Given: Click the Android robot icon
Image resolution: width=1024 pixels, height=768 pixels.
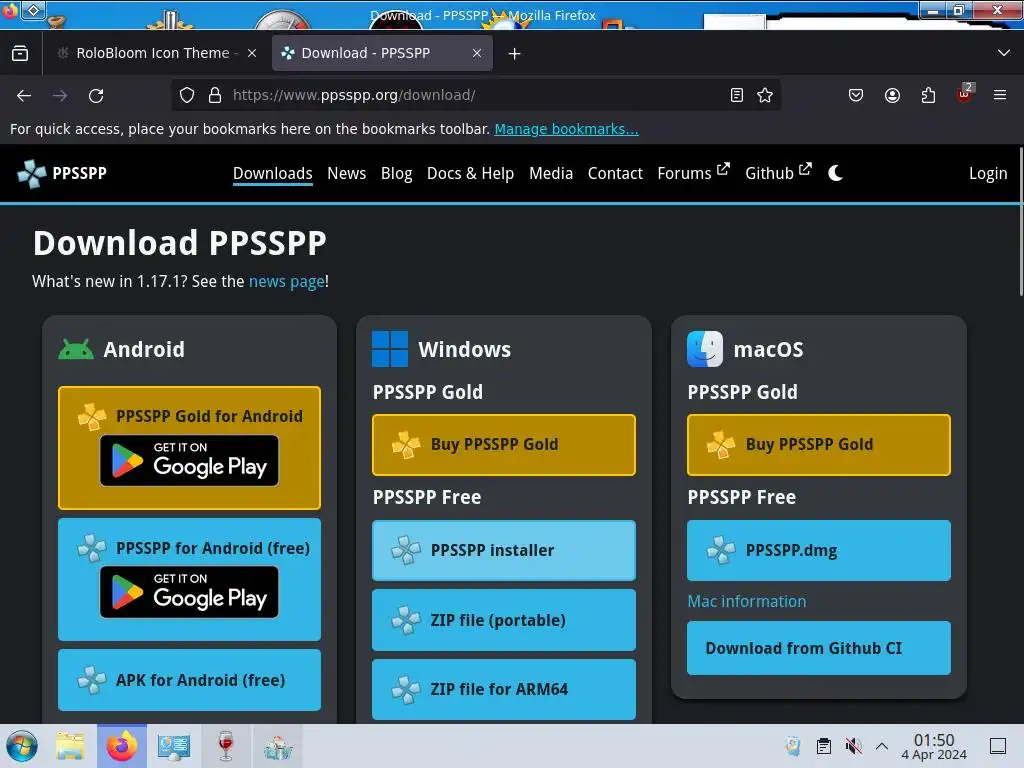Looking at the screenshot, I should (x=76, y=349).
